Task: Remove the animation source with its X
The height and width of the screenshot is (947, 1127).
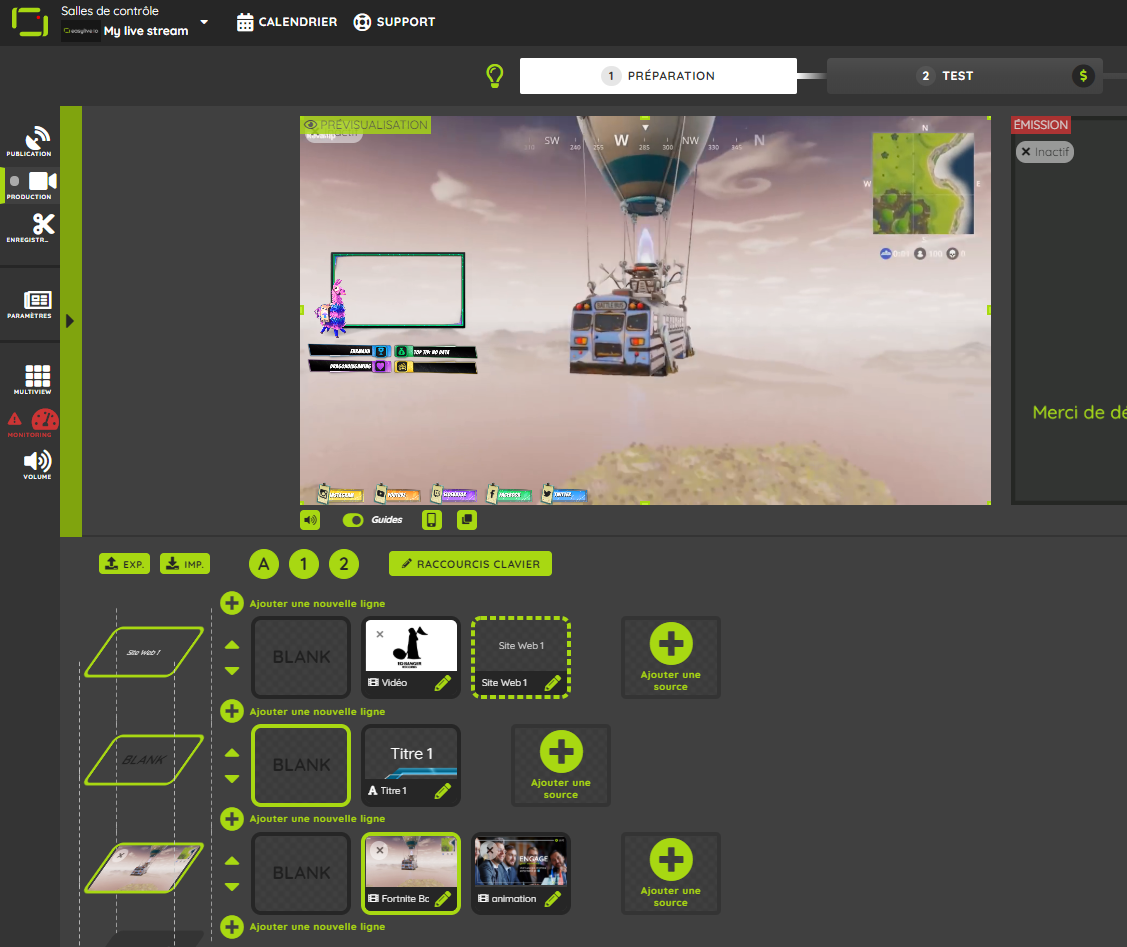Action: pos(489,850)
